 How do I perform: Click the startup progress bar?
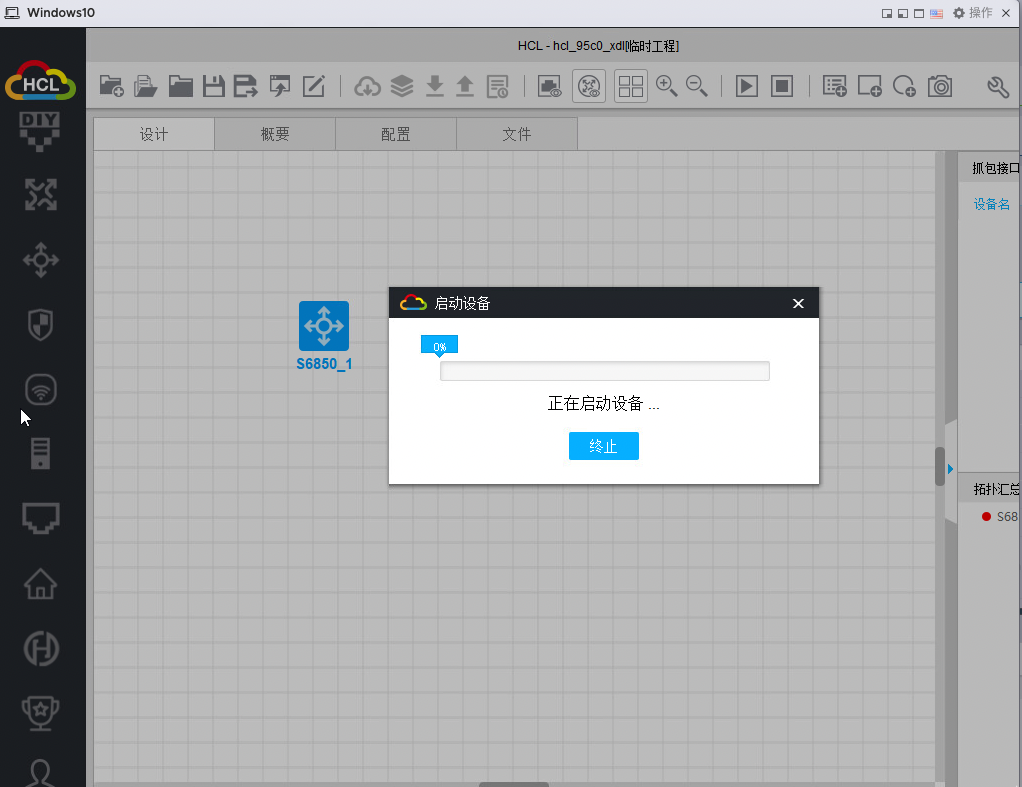(x=605, y=371)
